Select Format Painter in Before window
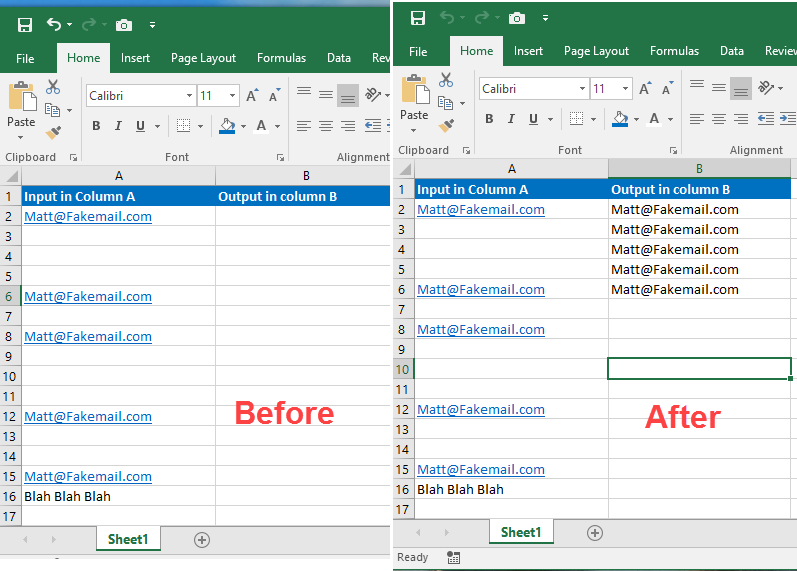 pos(53,133)
